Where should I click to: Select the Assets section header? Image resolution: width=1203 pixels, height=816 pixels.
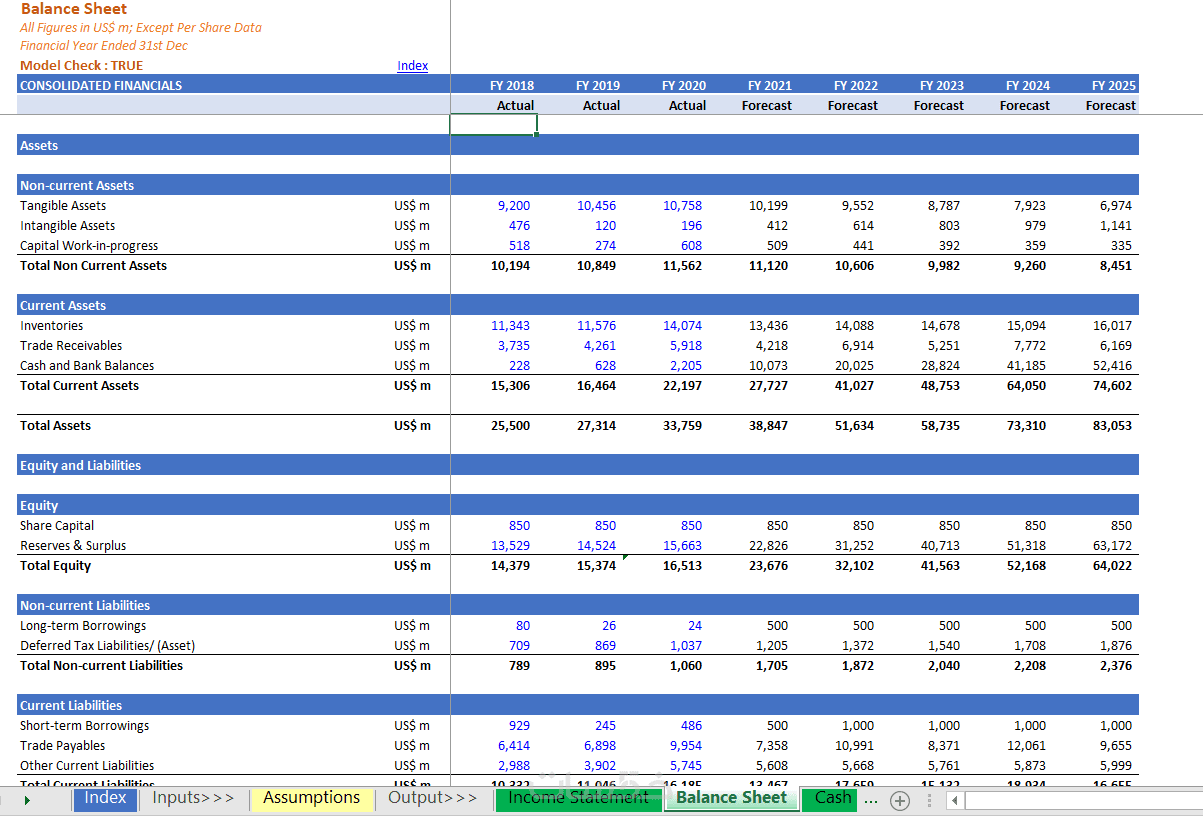(x=39, y=146)
